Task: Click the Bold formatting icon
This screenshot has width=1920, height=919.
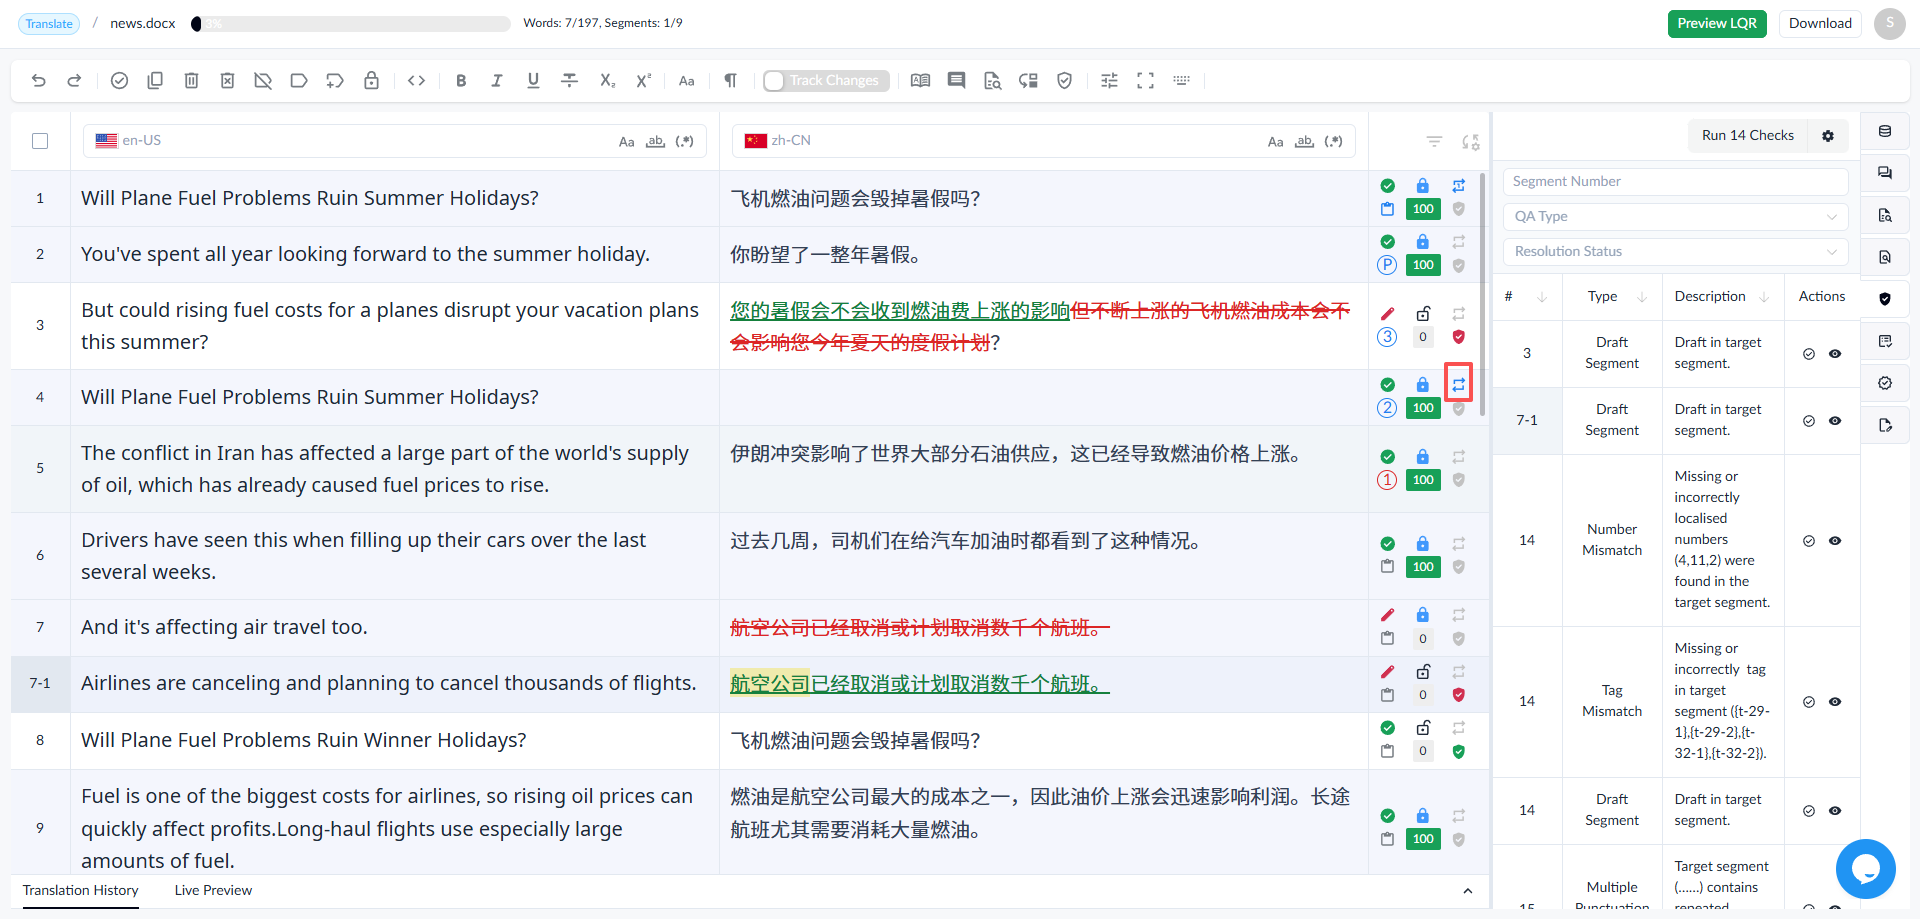Action: pyautogui.click(x=461, y=81)
